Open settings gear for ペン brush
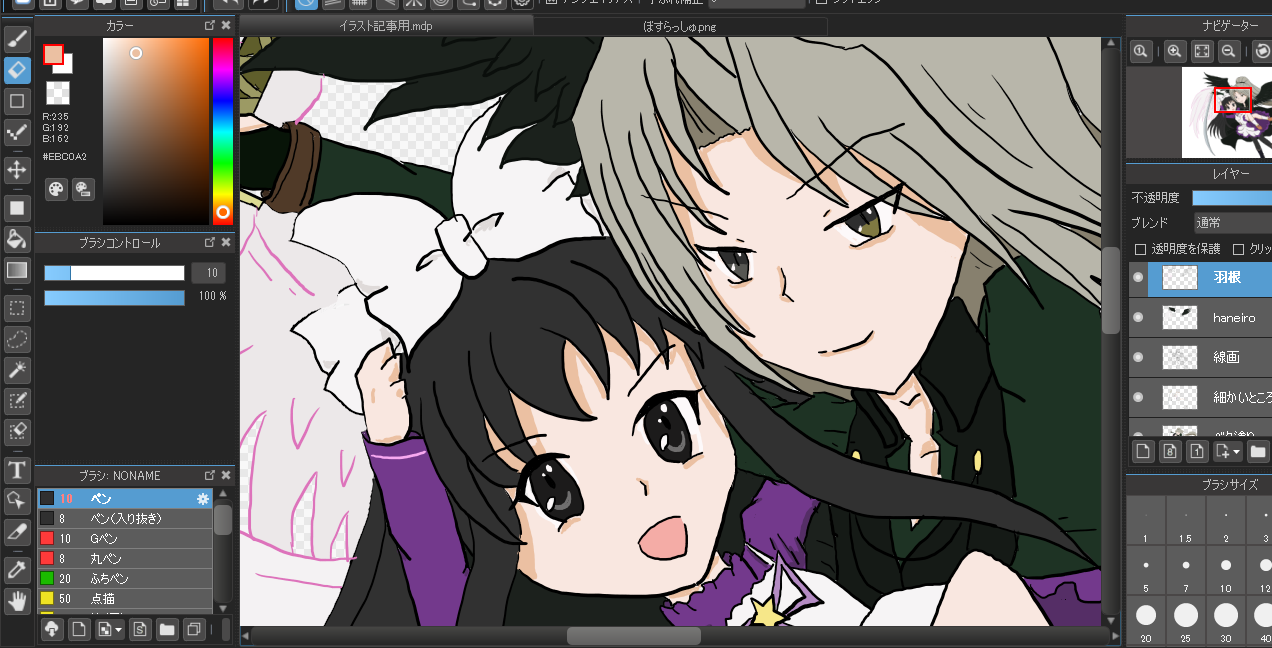1272x648 pixels. pos(203,498)
